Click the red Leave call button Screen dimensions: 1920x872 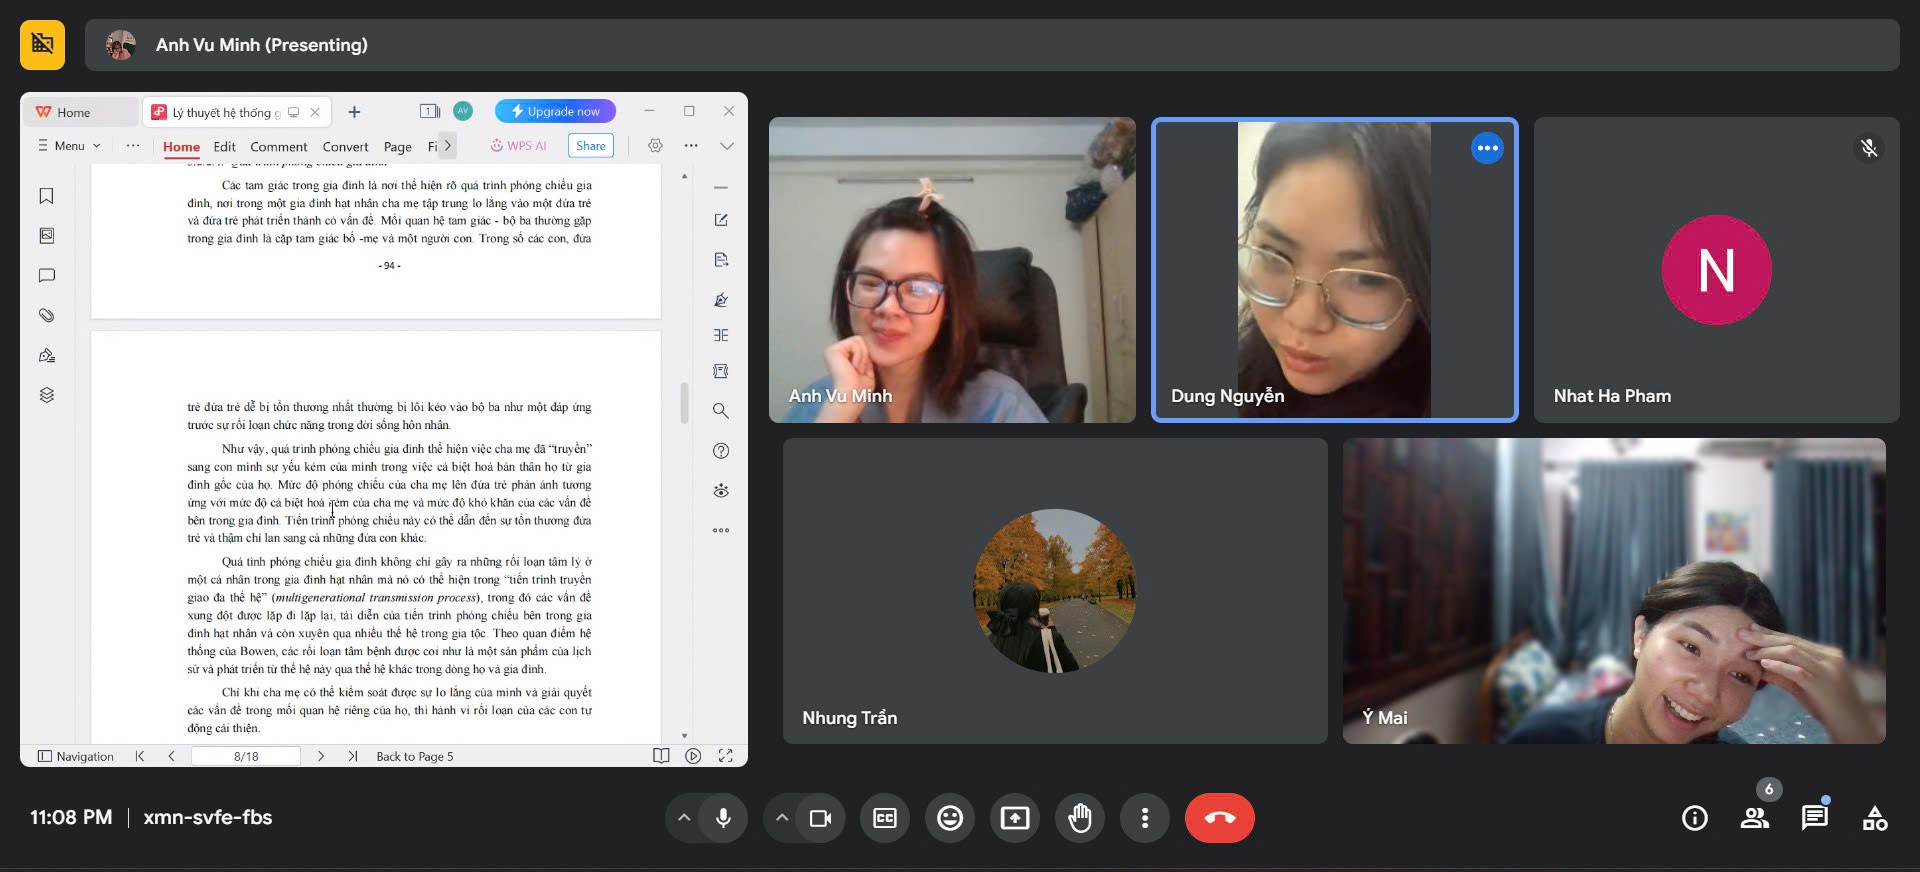1219,818
